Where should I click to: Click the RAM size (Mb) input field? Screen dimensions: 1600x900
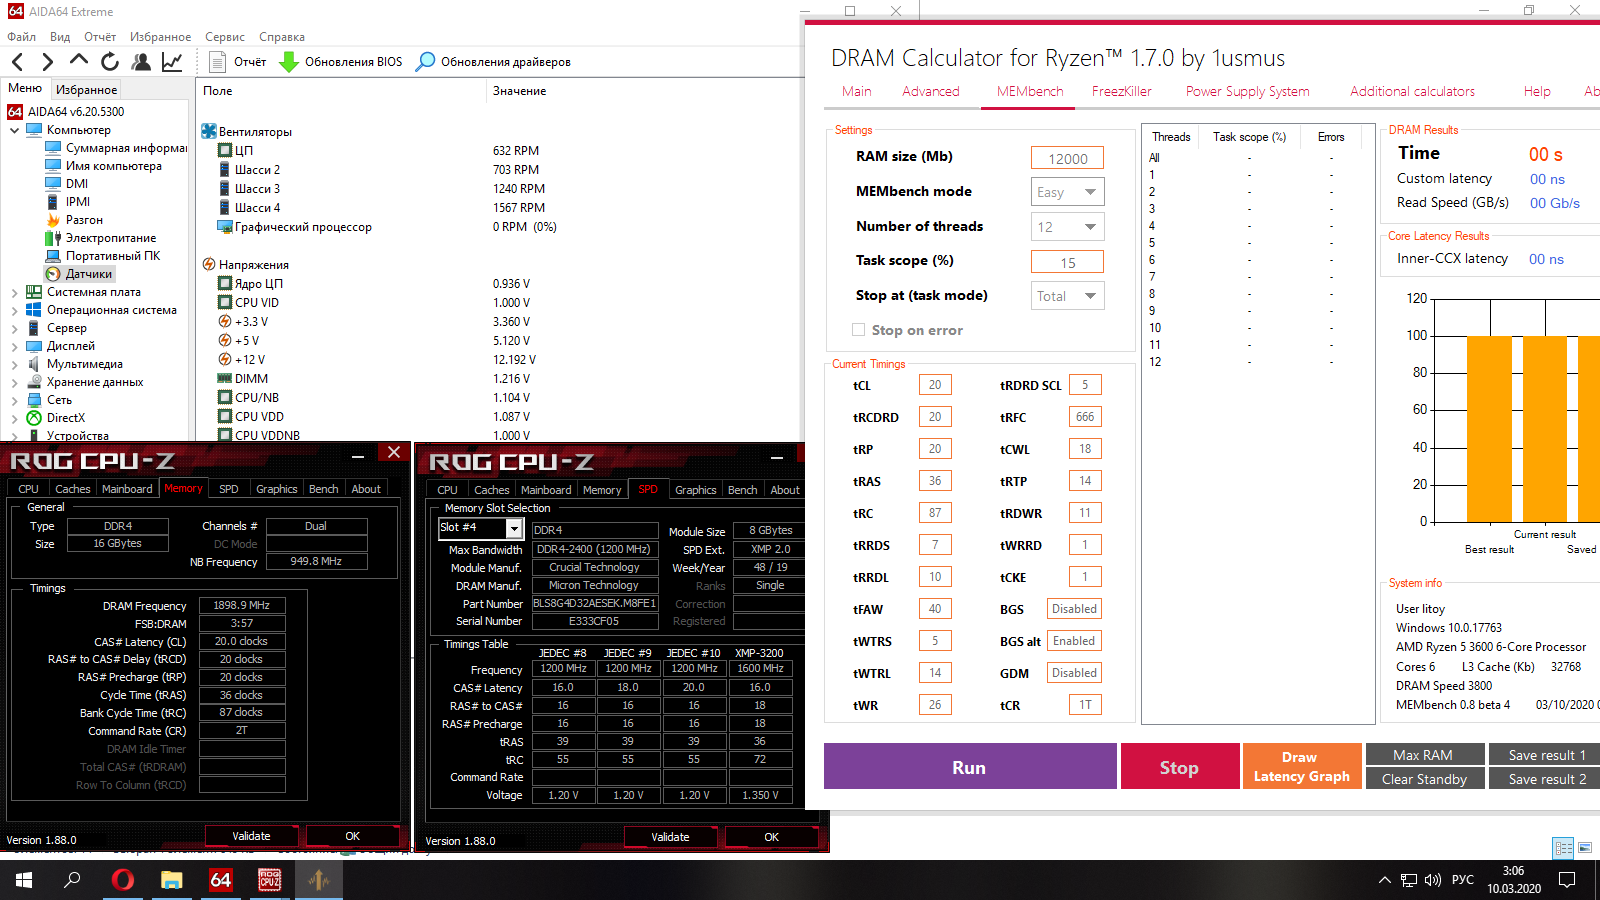click(x=1068, y=158)
